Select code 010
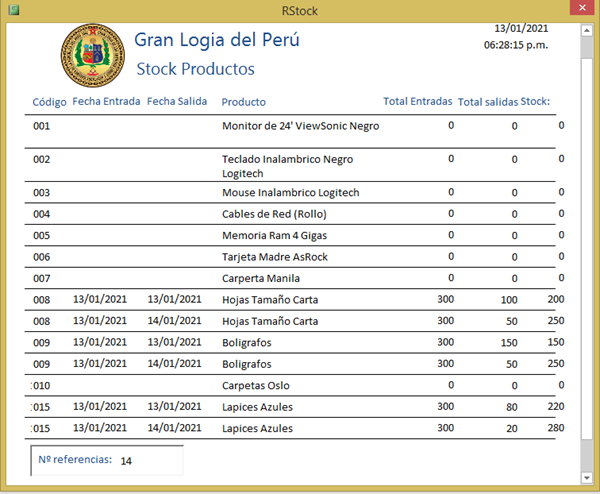Image resolution: width=600 pixels, height=494 pixels. pyautogui.click(x=42, y=385)
